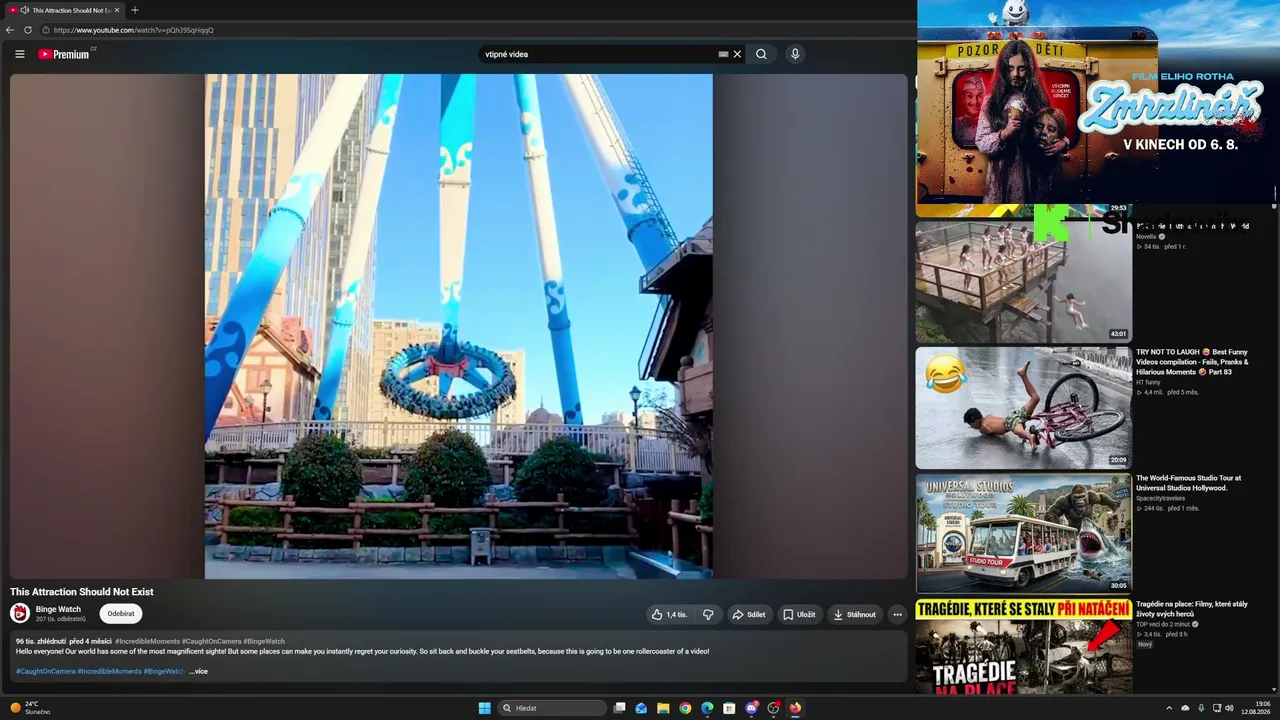Subscribe with the Odebírat button
Image resolution: width=1280 pixels, height=720 pixels.
coord(121,614)
